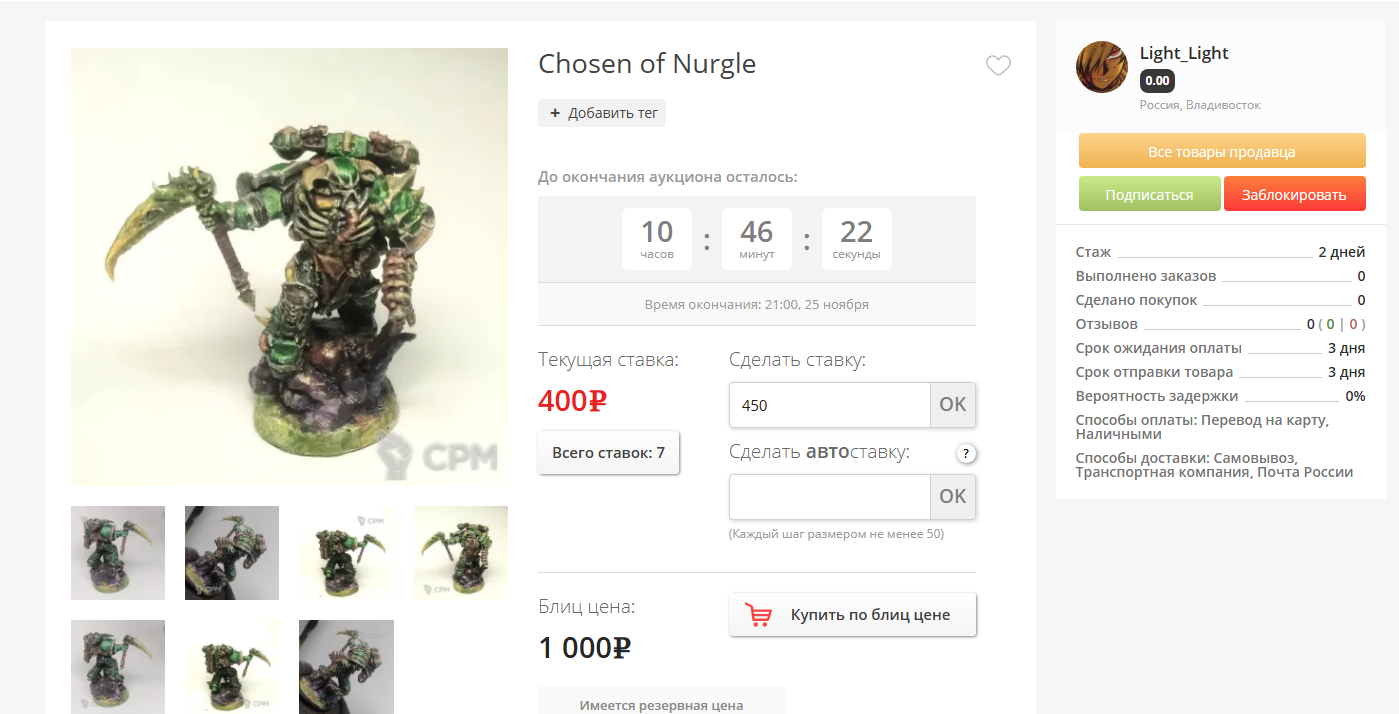Select fourth thumbnail in top row
This screenshot has height=714, width=1399.
tap(461, 553)
